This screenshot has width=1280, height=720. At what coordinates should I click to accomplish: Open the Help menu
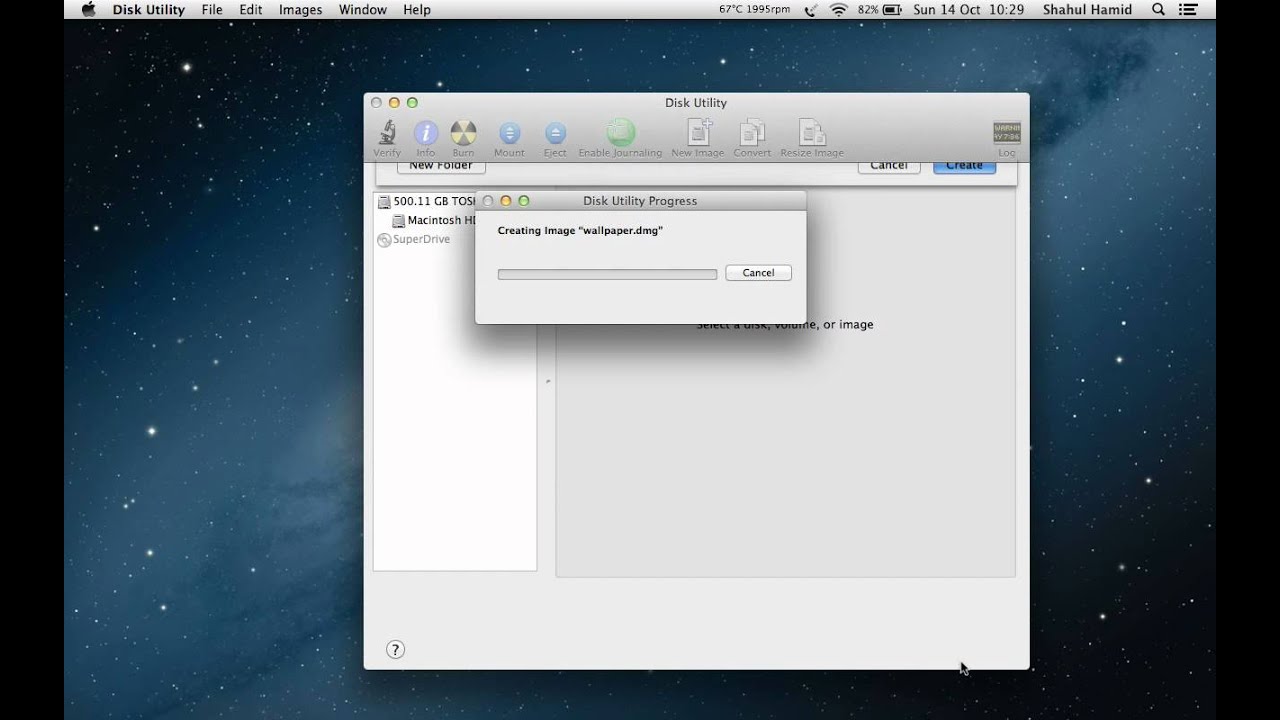(417, 9)
